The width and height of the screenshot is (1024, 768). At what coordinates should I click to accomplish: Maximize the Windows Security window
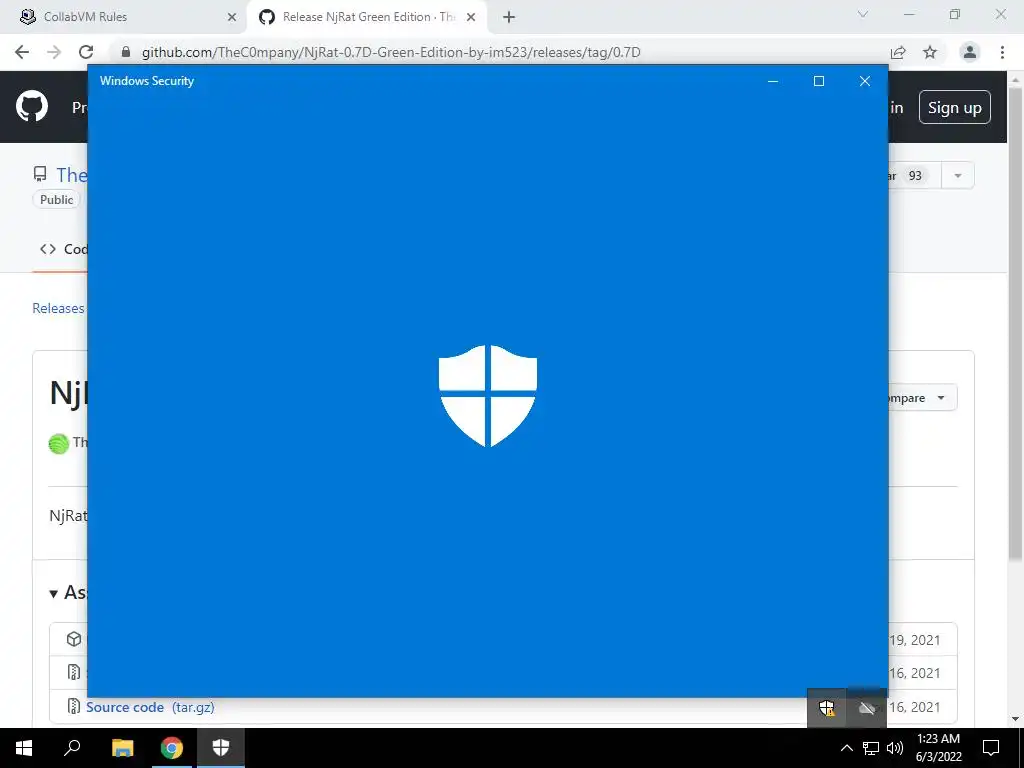[819, 81]
